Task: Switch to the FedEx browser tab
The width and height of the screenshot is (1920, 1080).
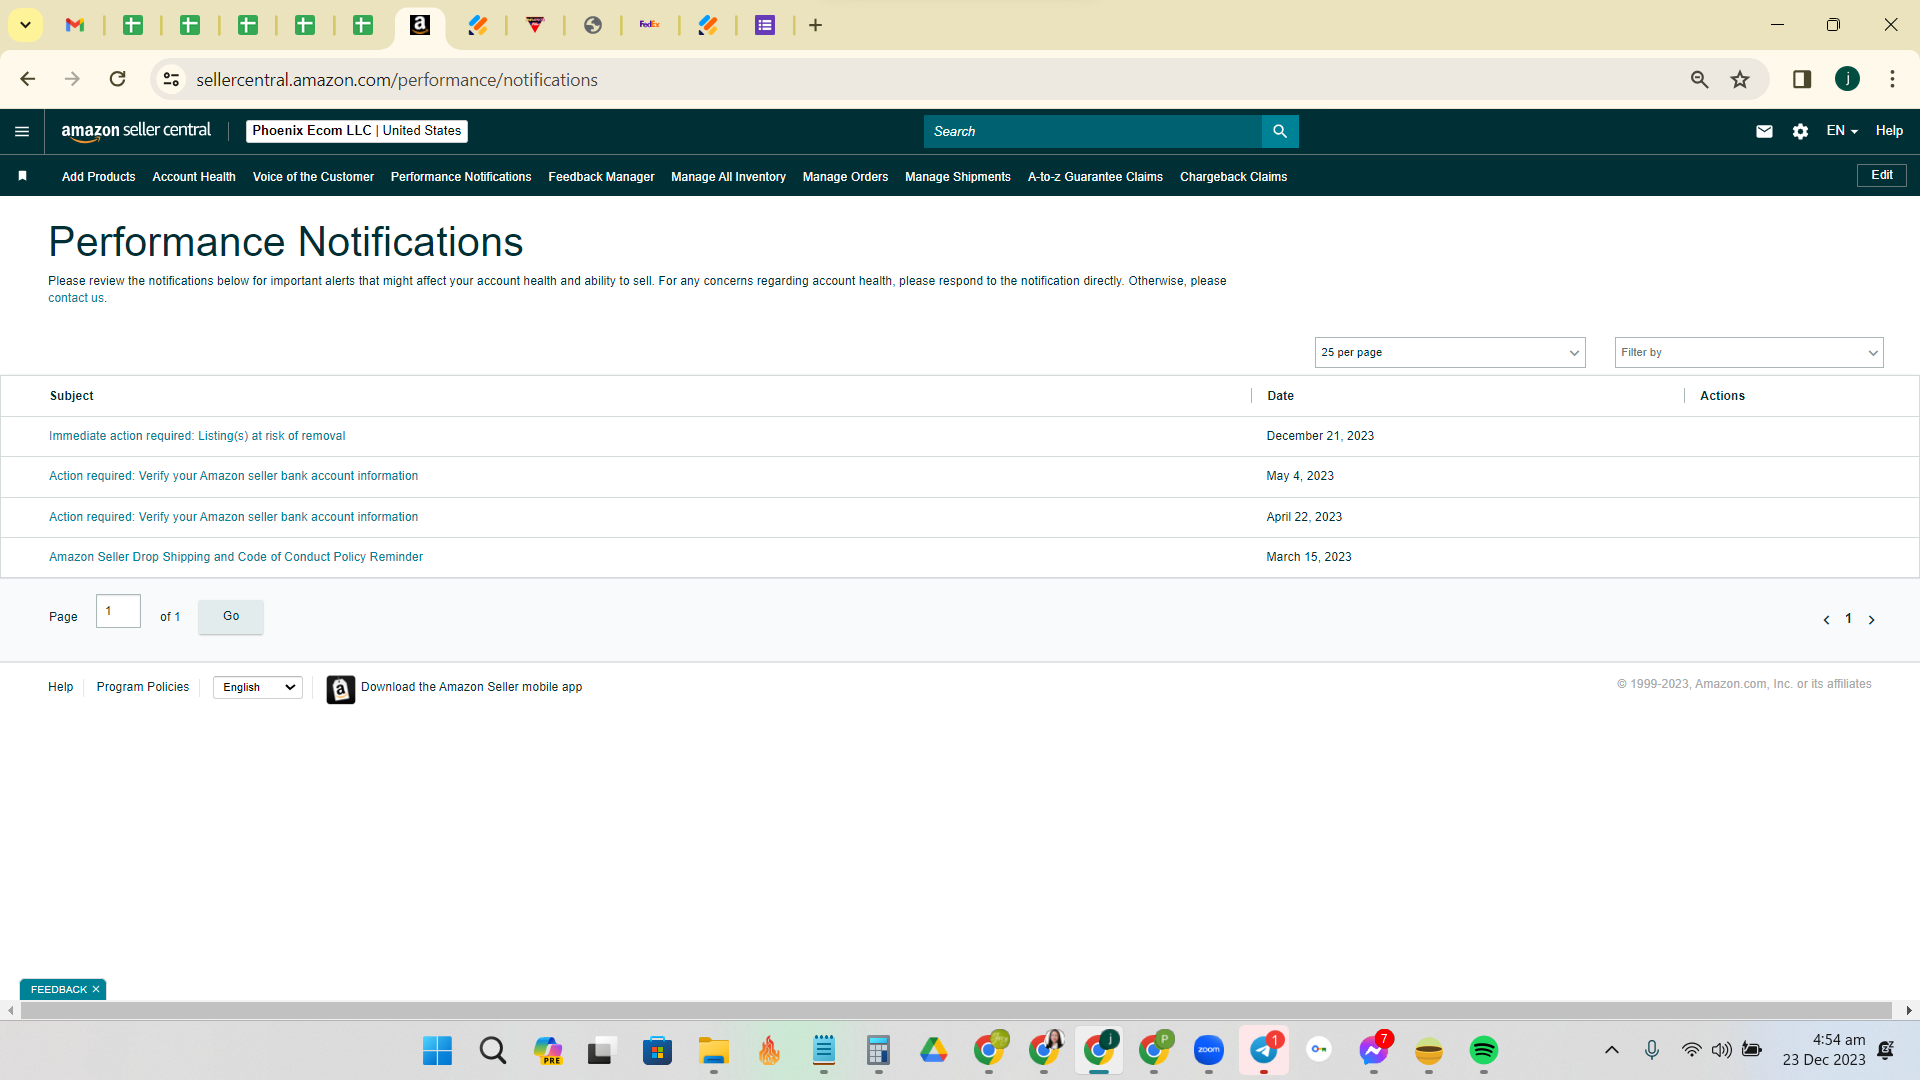Action: [x=650, y=25]
